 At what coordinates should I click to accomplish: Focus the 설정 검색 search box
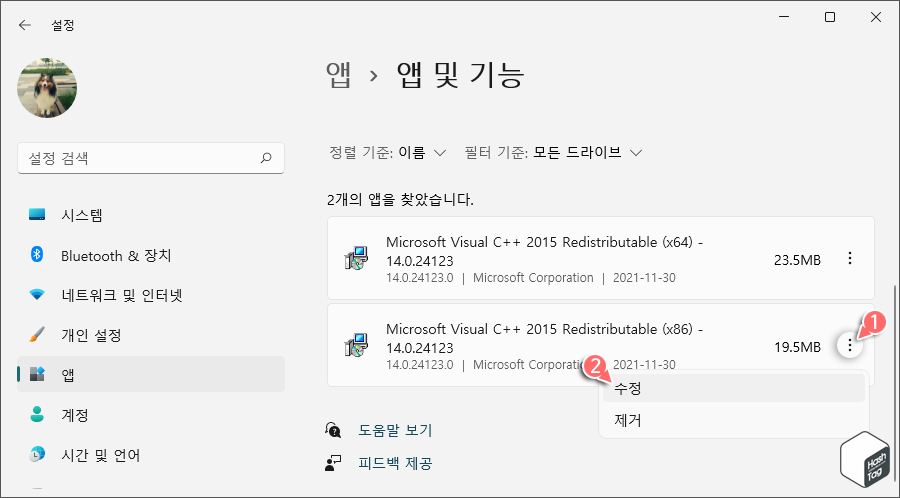[x=151, y=158]
